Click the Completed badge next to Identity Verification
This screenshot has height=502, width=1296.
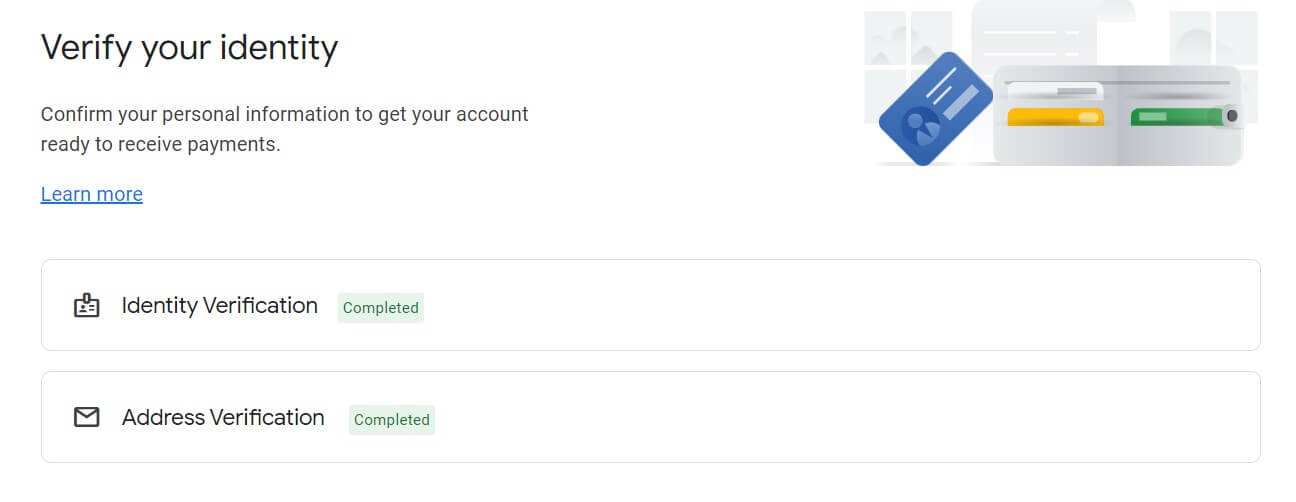[x=381, y=308]
